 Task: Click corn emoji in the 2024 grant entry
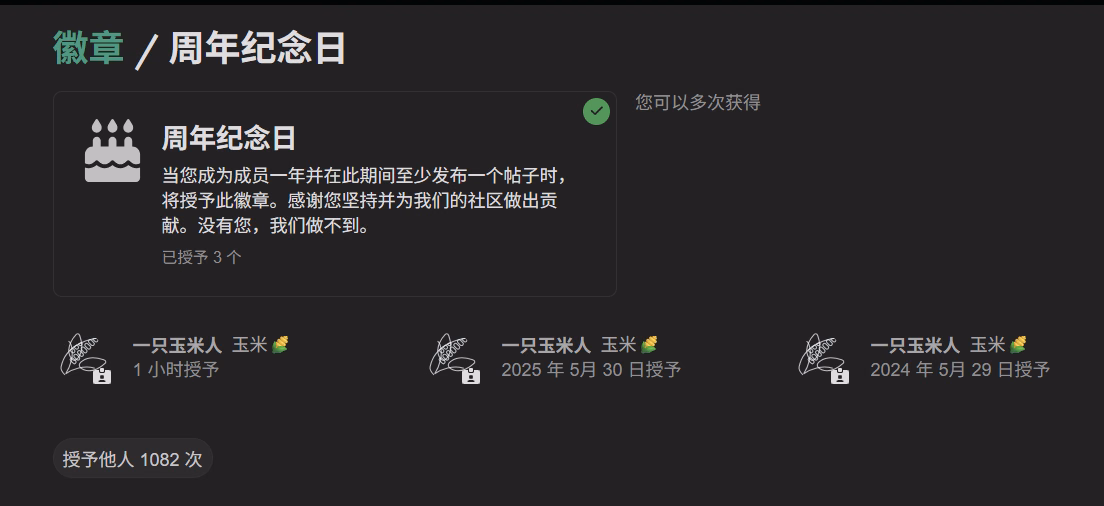pos(1018,344)
